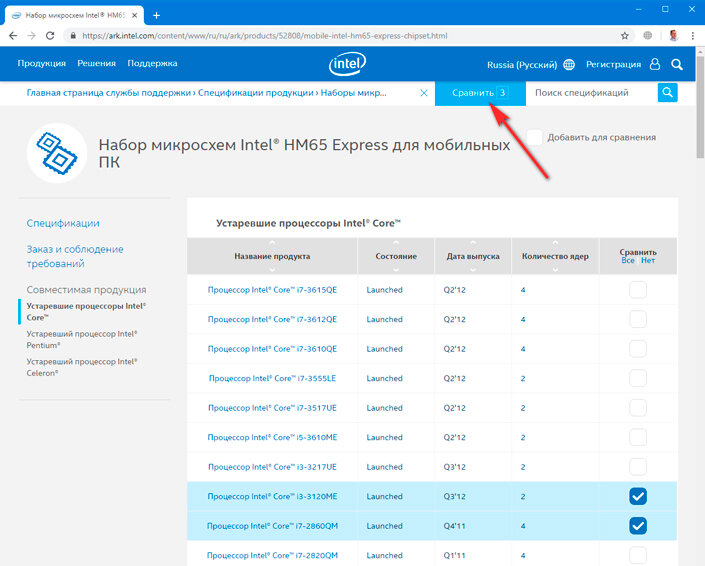Click the Intel logo in the header
Image resolution: width=705 pixels, height=566 pixels.
(x=347, y=64)
